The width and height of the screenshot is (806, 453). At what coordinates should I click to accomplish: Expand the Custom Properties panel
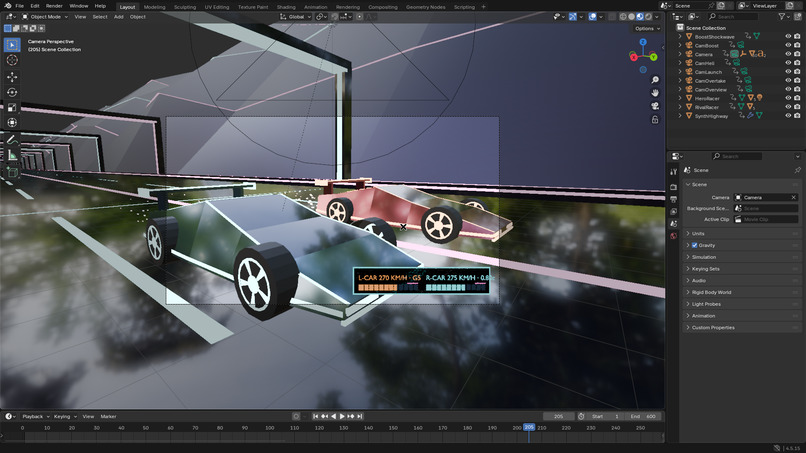pyautogui.click(x=741, y=328)
